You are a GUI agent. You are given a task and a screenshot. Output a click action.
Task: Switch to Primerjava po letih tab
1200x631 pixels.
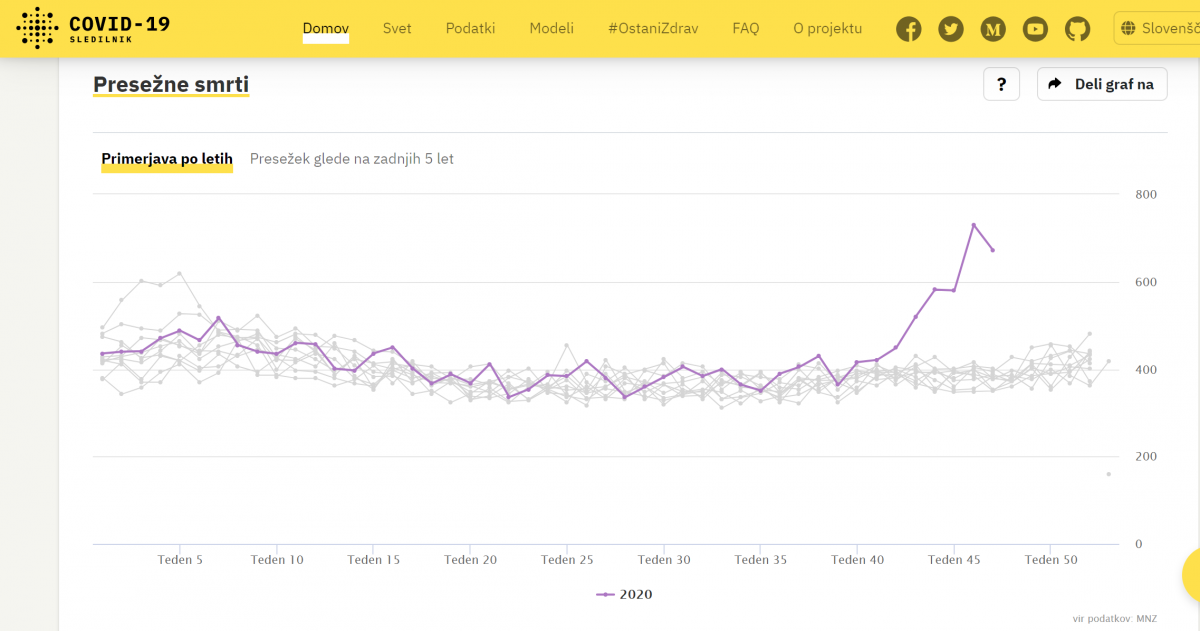point(167,159)
